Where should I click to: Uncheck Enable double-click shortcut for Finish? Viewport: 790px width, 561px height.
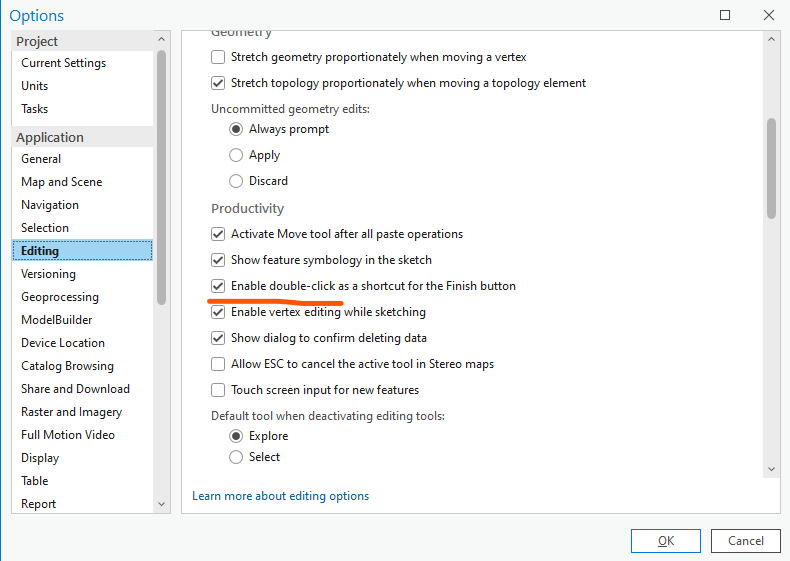tap(218, 286)
